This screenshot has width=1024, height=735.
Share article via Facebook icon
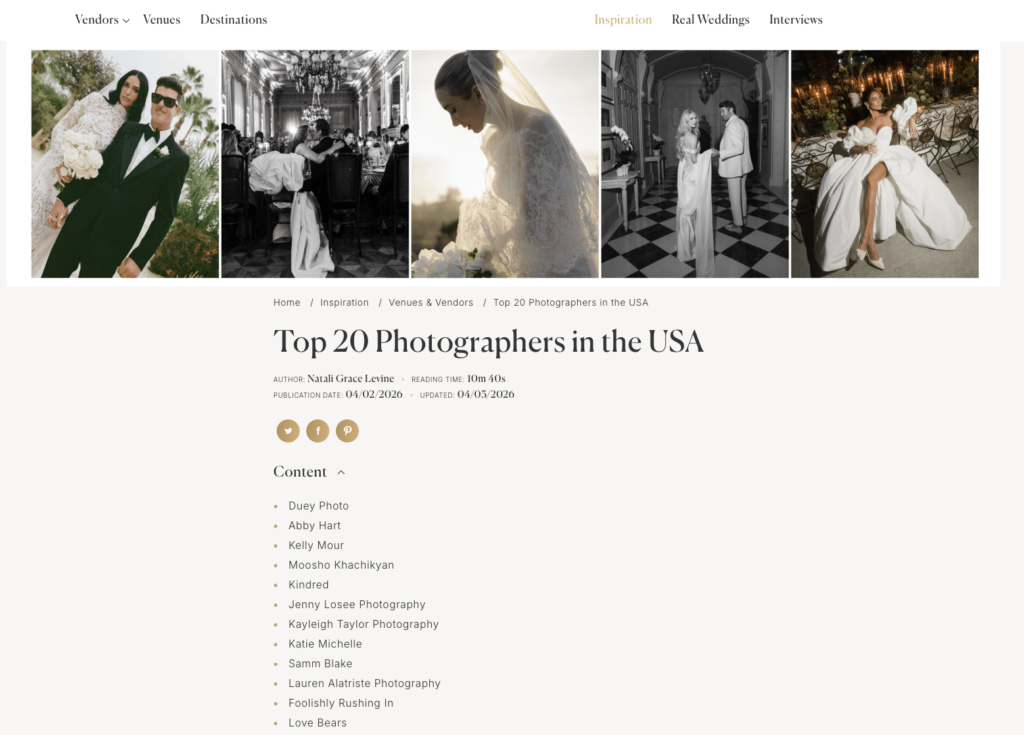(x=317, y=431)
